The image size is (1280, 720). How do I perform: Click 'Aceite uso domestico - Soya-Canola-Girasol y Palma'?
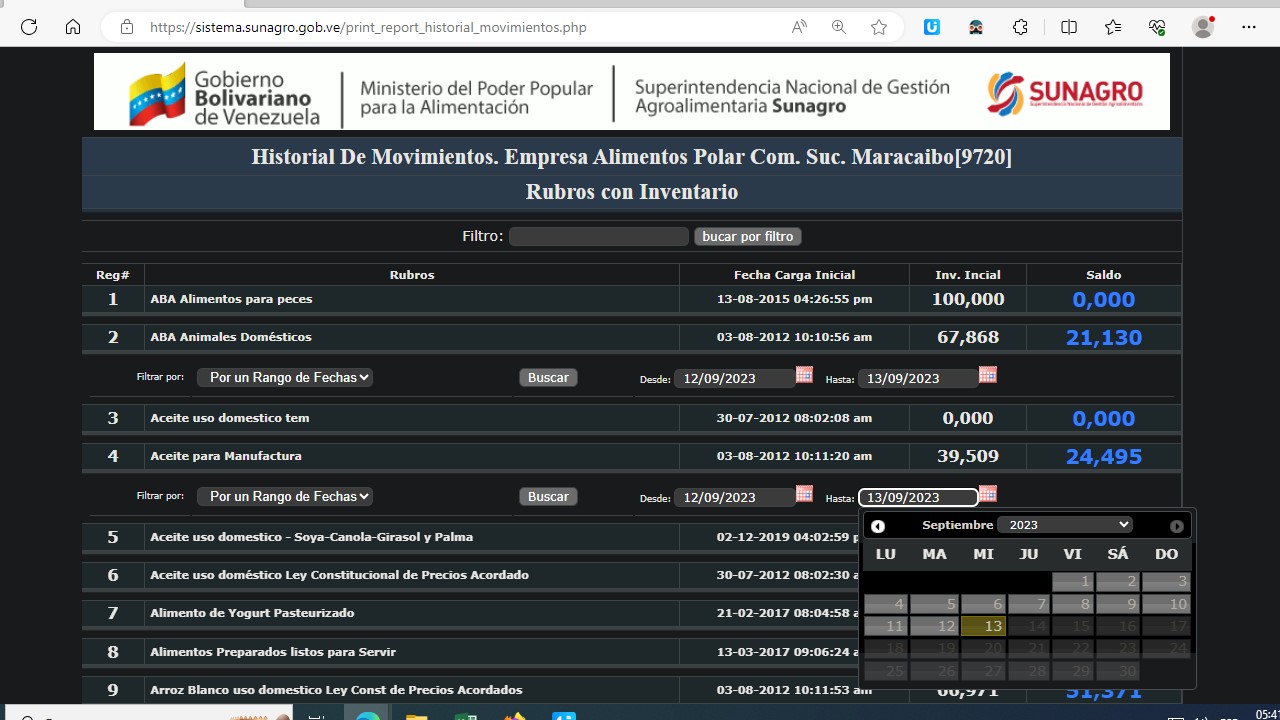pos(312,537)
